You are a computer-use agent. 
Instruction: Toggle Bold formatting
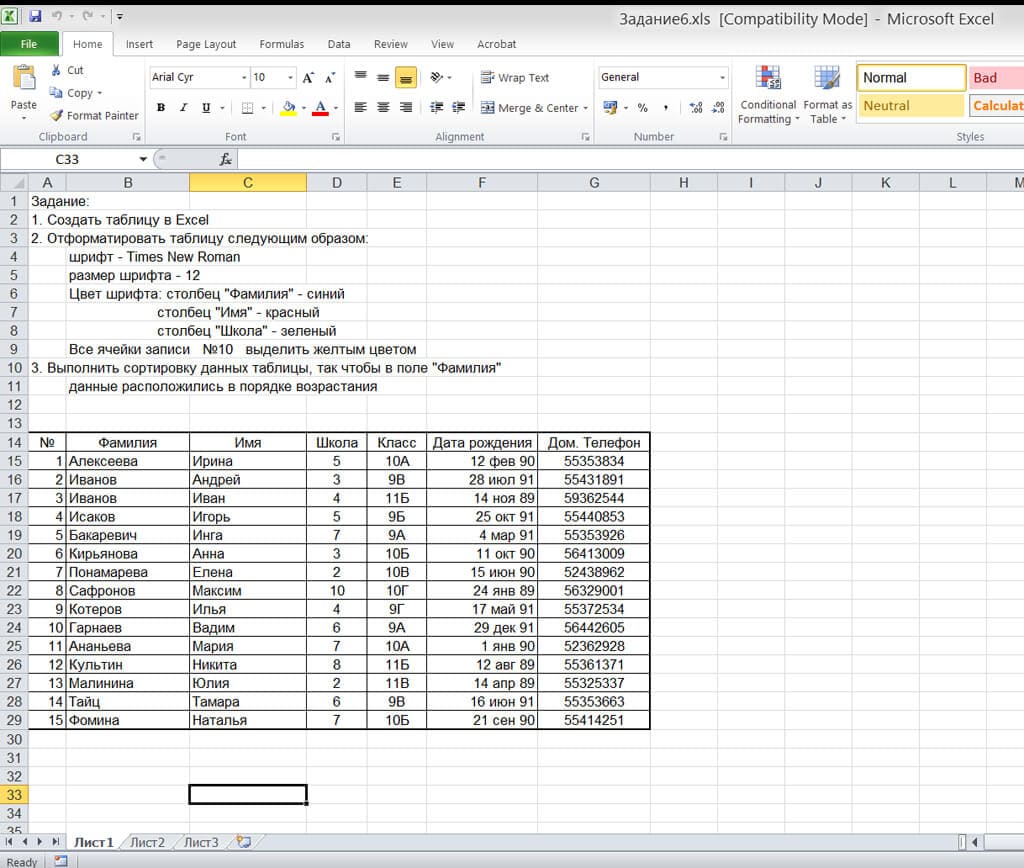161,108
